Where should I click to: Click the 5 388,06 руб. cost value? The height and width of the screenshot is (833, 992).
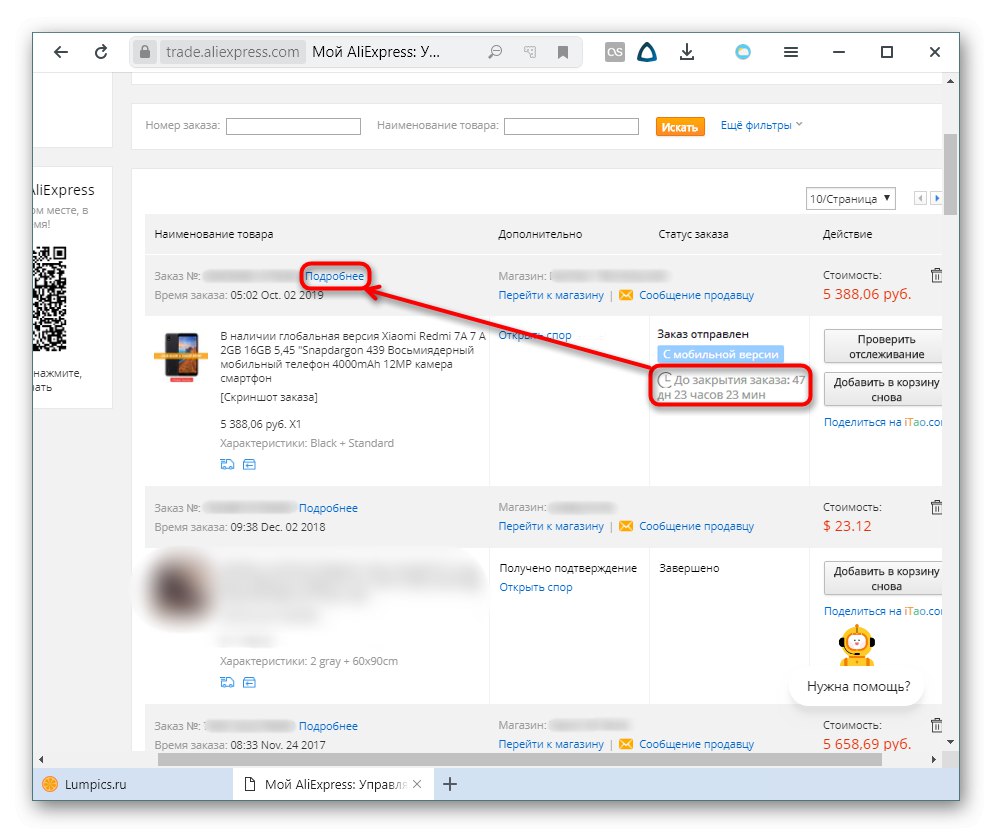867,294
